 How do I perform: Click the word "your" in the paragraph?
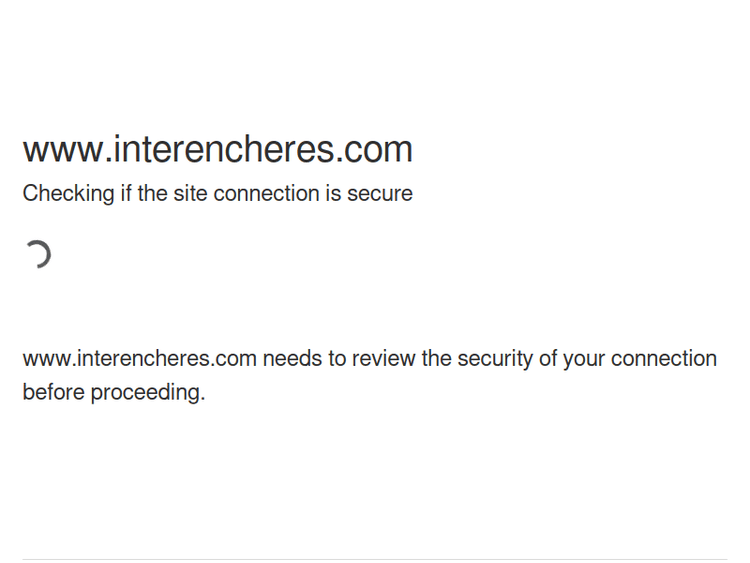pyautogui.click(x=584, y=358)
